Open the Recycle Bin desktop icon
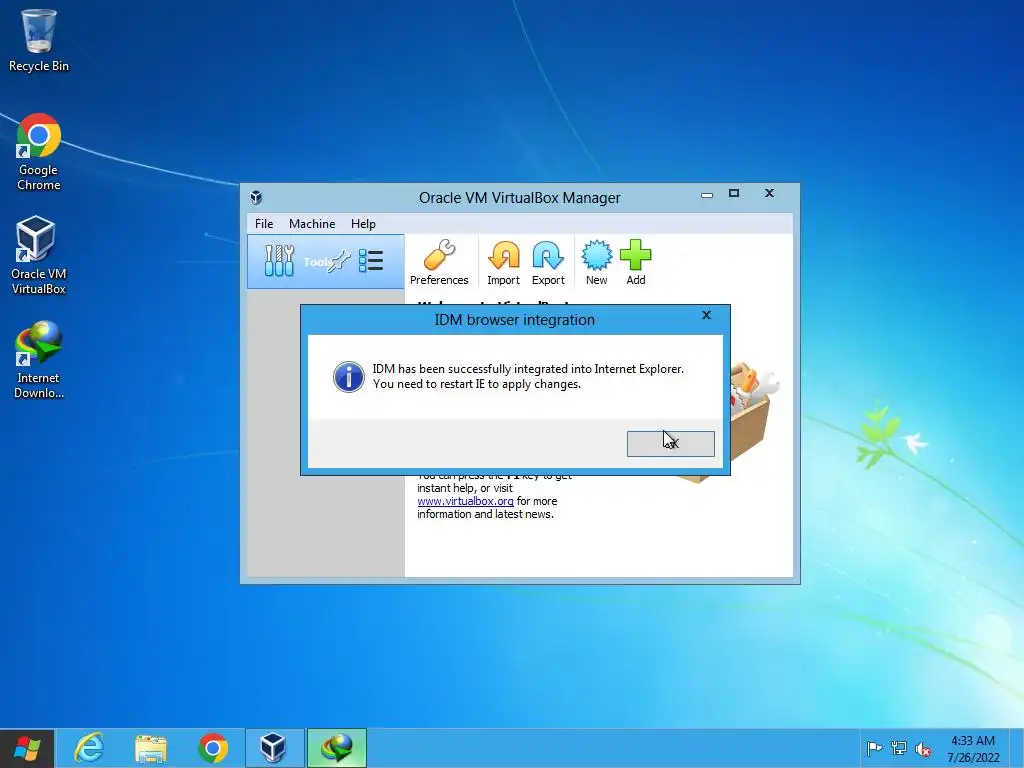Image resolution: width=1024 pixels, height=768 pixels. tap(39, 40)
